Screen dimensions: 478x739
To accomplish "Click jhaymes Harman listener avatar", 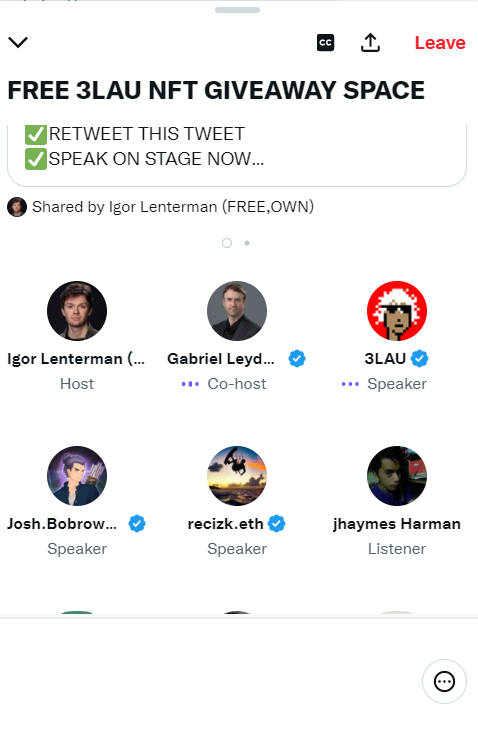I will (397, 476).
